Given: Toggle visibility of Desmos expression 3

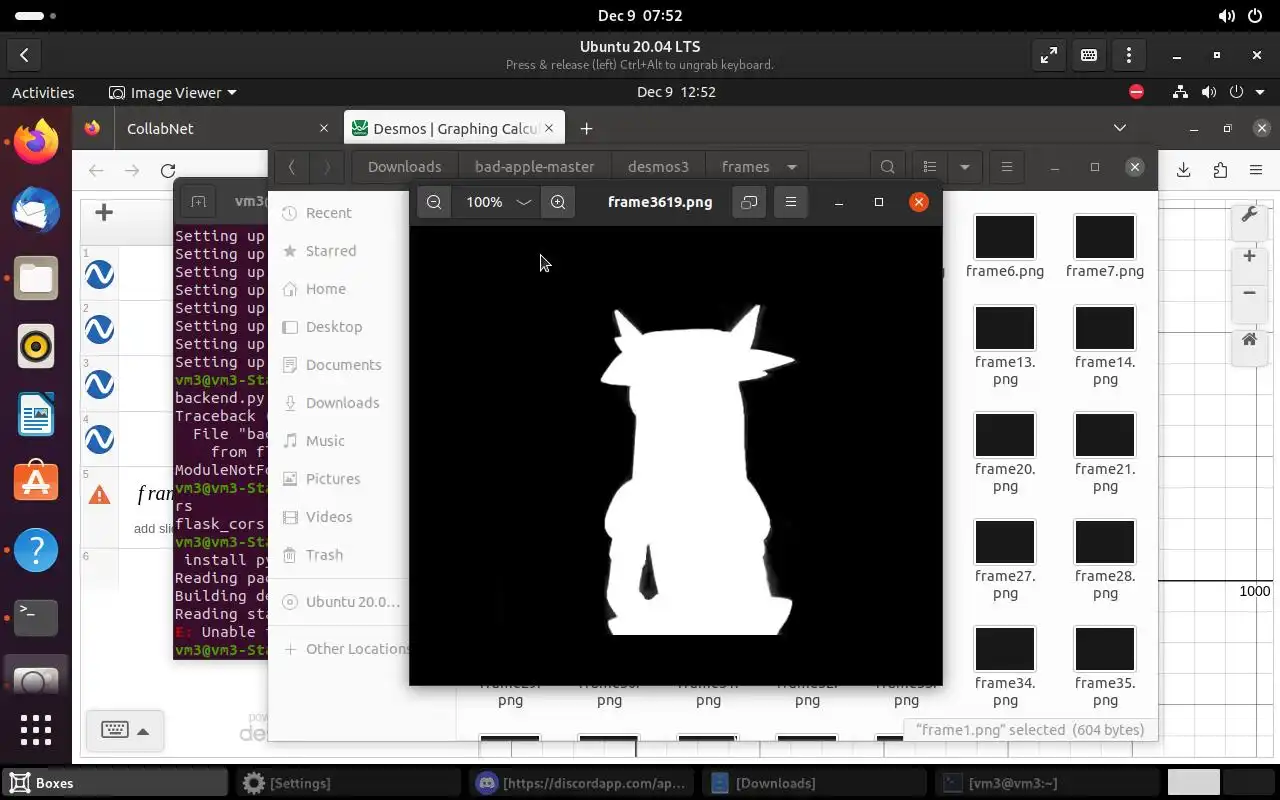Looking at the screenshot, I should [99, 384].
